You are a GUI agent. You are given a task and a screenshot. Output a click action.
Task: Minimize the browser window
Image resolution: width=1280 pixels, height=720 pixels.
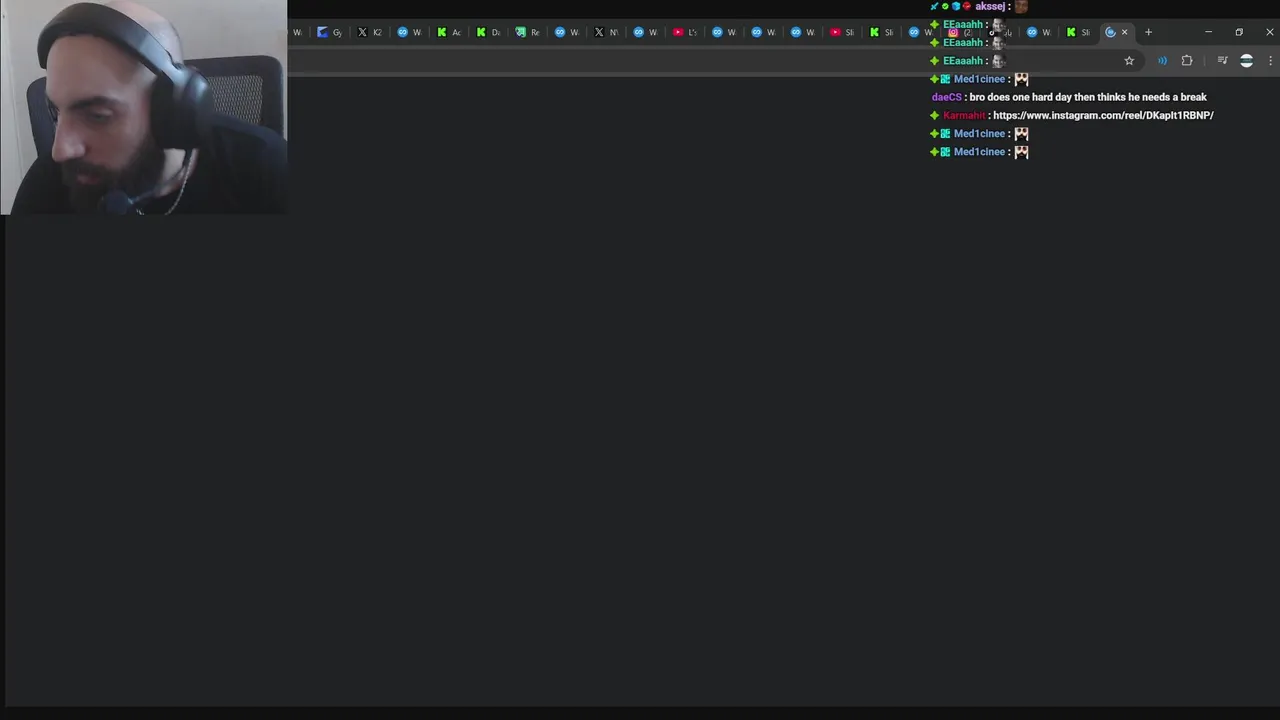point(1208,32)
